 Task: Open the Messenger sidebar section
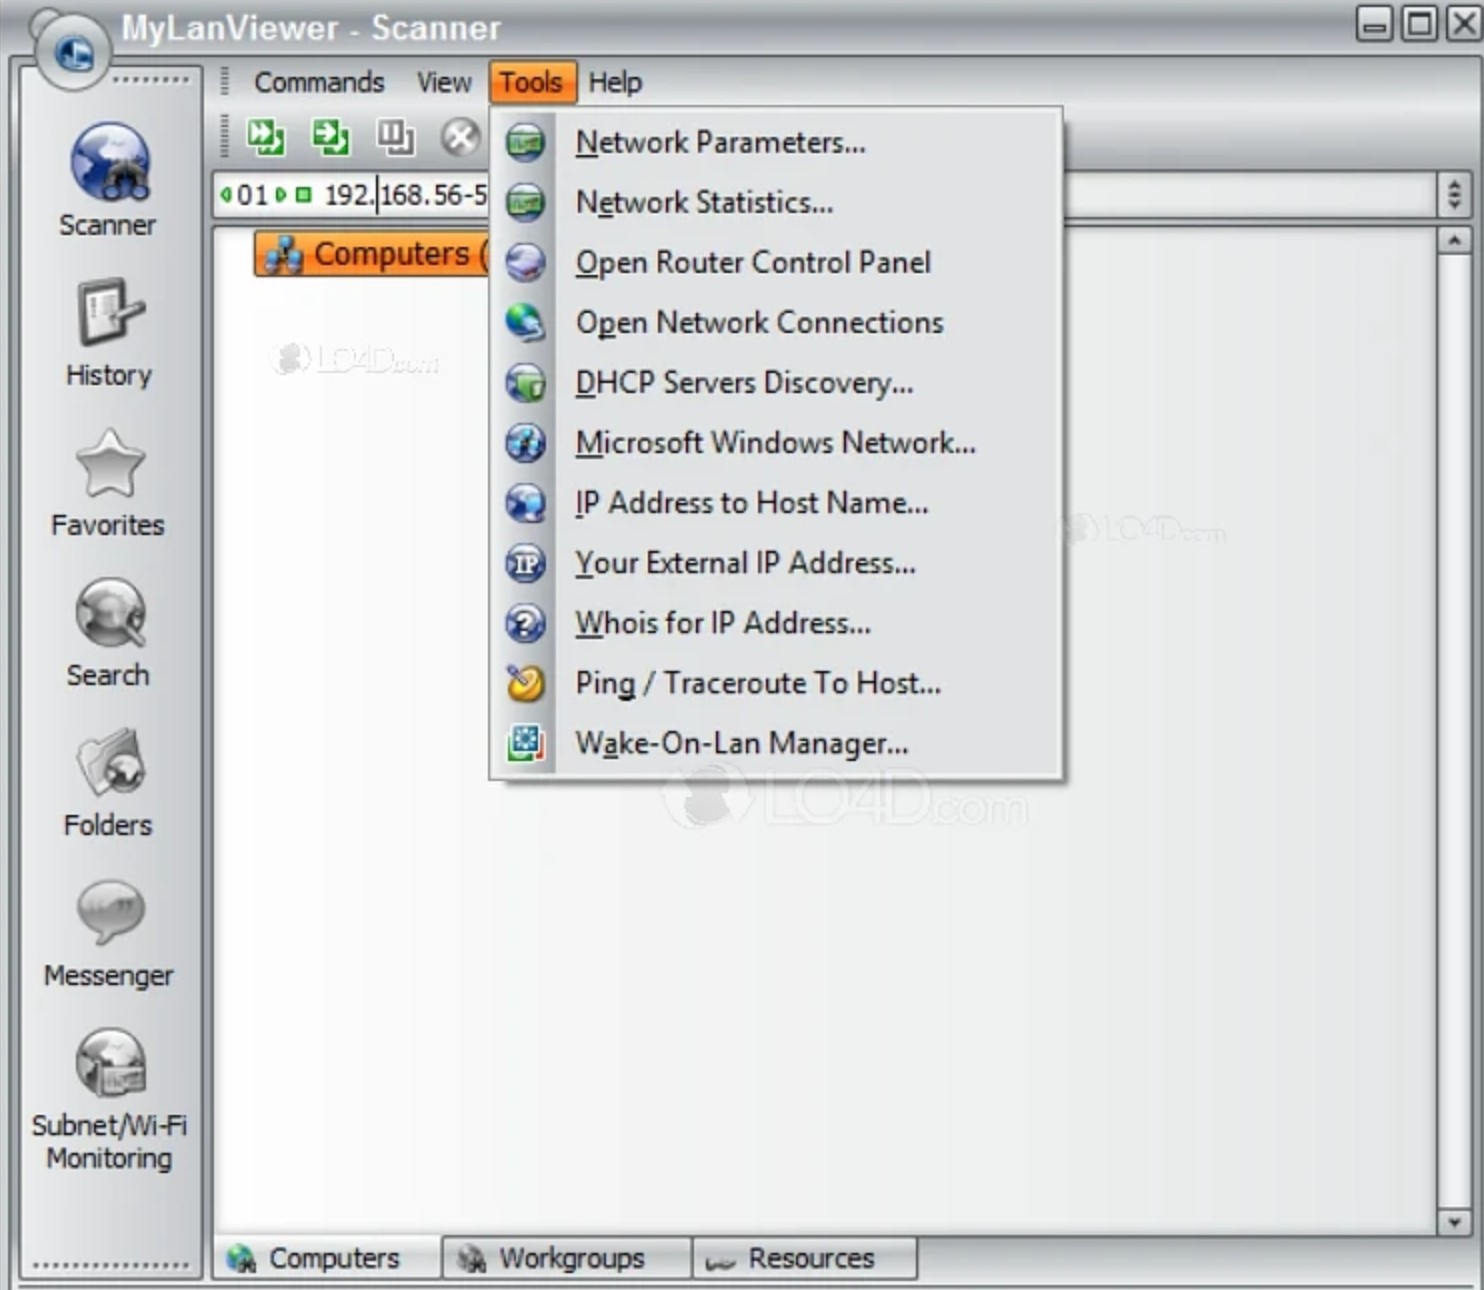click(108, 932)
